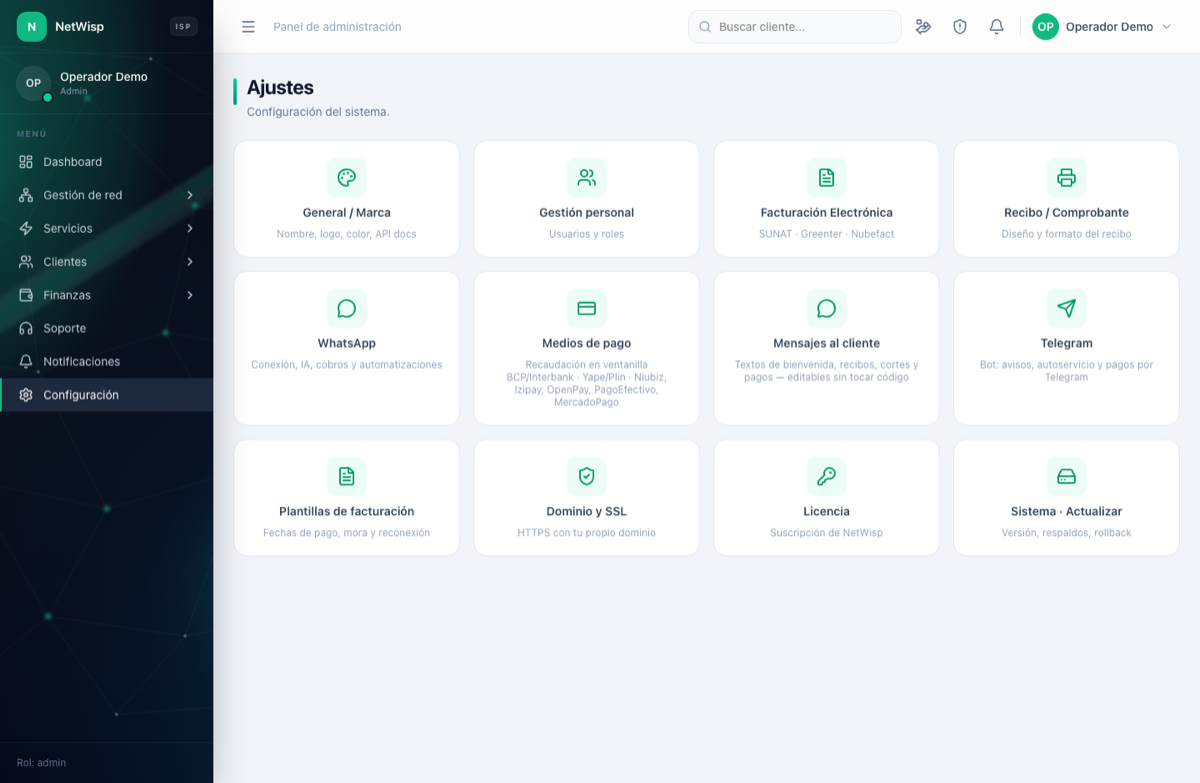
Task: Click the credit card icon on Medios de pago
Action: pyautogui.click(x=587, y=308)
